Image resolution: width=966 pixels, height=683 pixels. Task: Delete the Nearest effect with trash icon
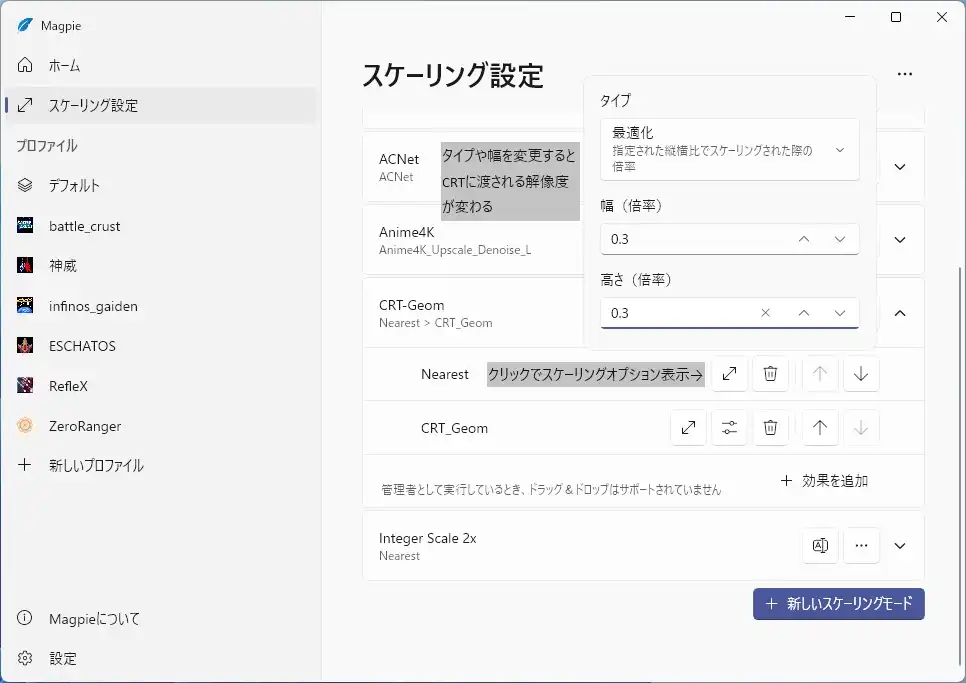770,374
